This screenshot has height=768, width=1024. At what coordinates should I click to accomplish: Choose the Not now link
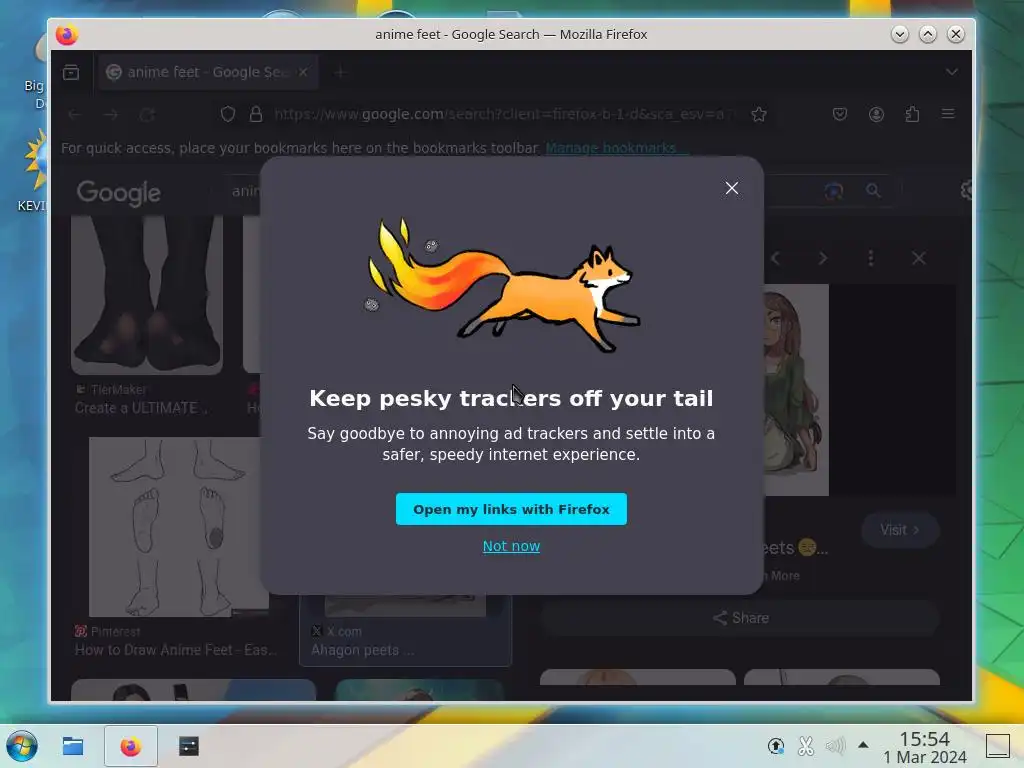pyautogui.click(x=511, y=546)
